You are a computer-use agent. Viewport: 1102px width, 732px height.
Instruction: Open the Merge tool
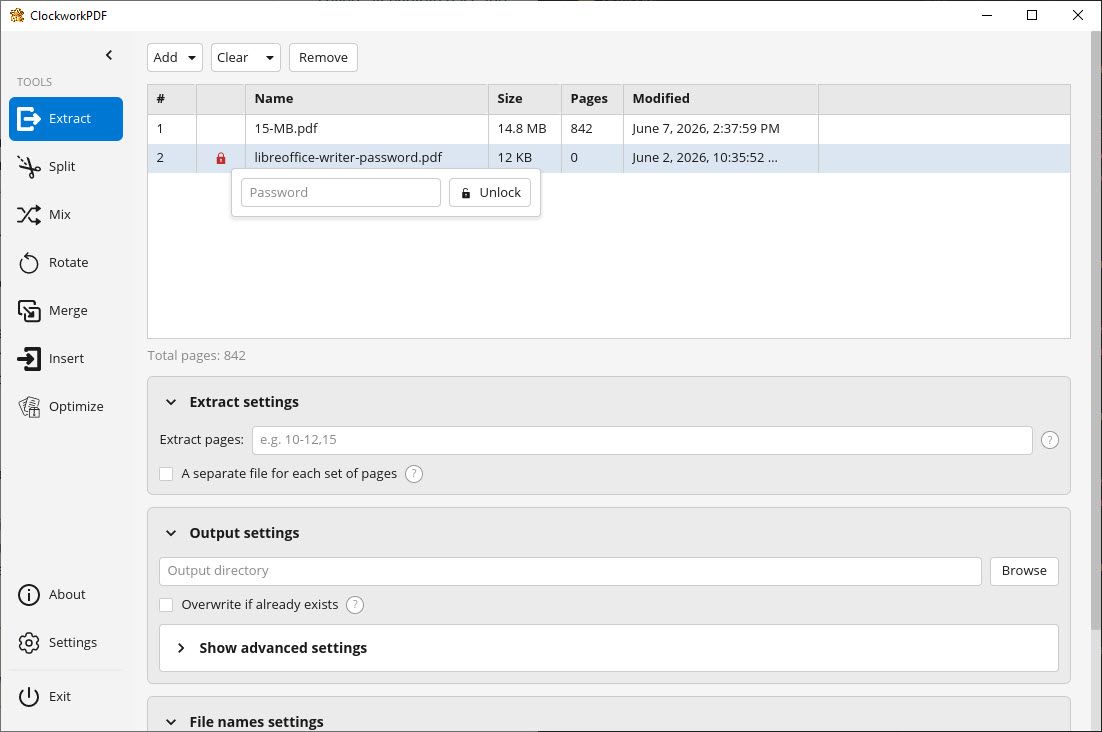66,311
